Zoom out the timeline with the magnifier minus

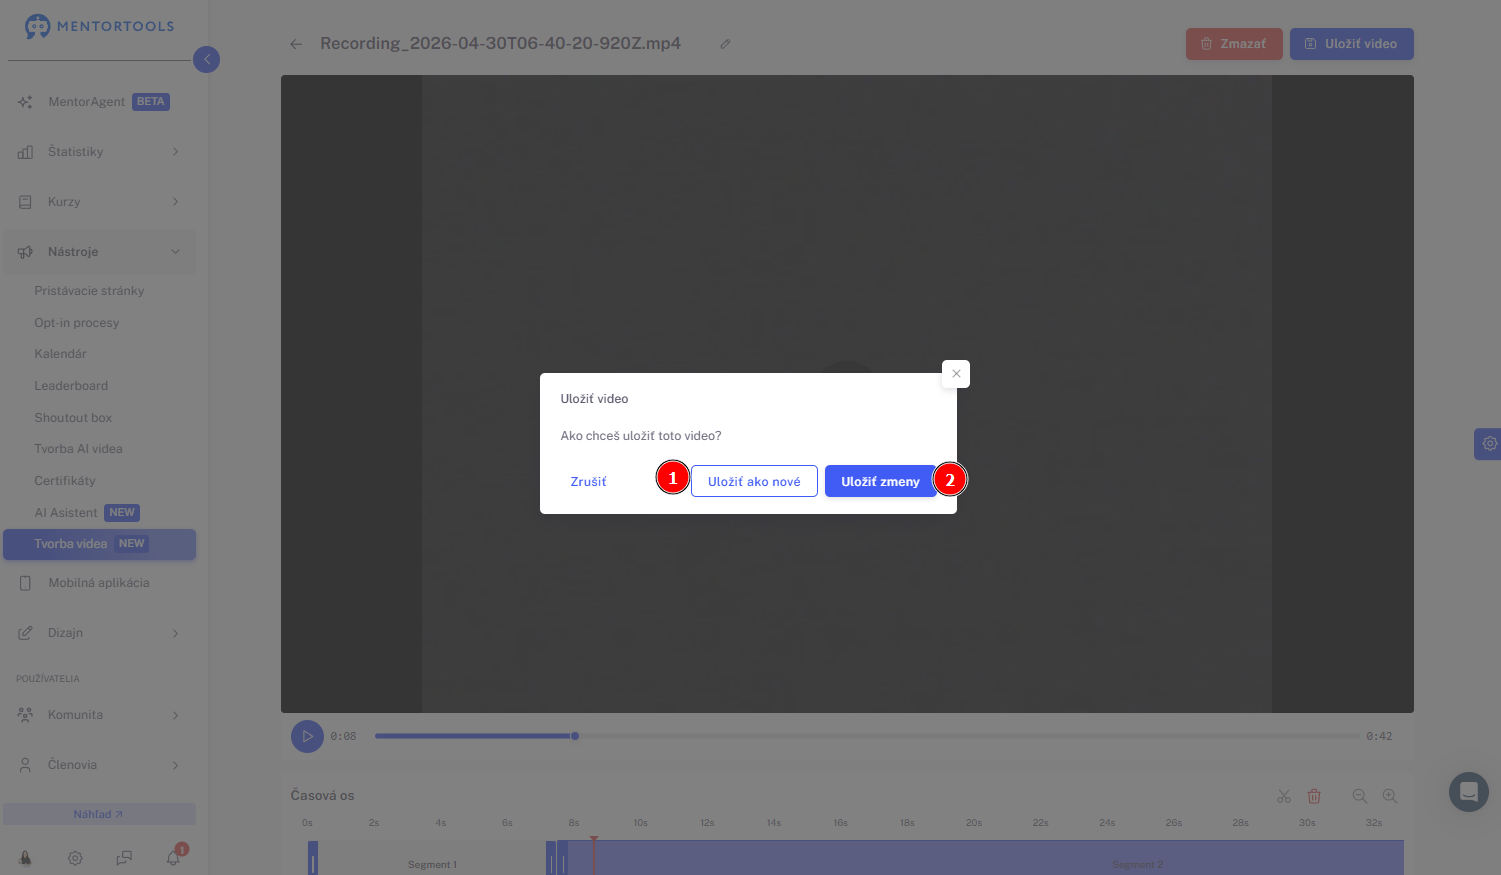(x=1360, y=796)
